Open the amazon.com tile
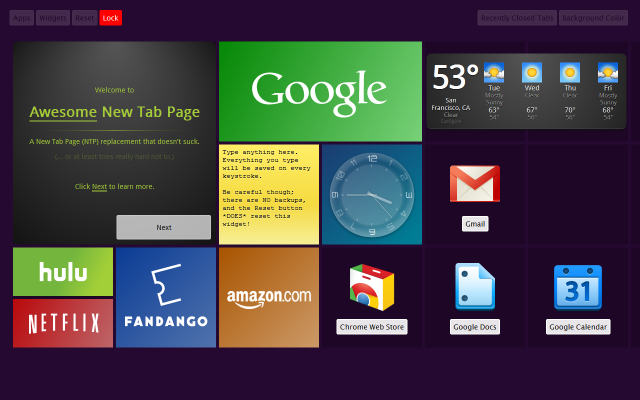Image resolution: width=640 pixels, height=400 pixels. pos(269,298)
